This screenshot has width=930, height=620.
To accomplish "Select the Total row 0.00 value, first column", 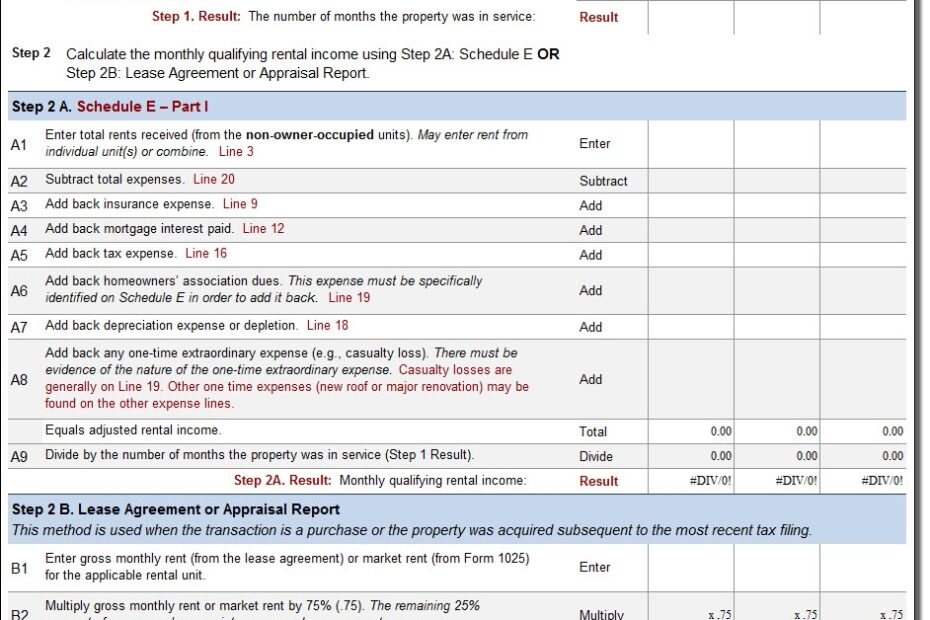I will tap(721, 432).
